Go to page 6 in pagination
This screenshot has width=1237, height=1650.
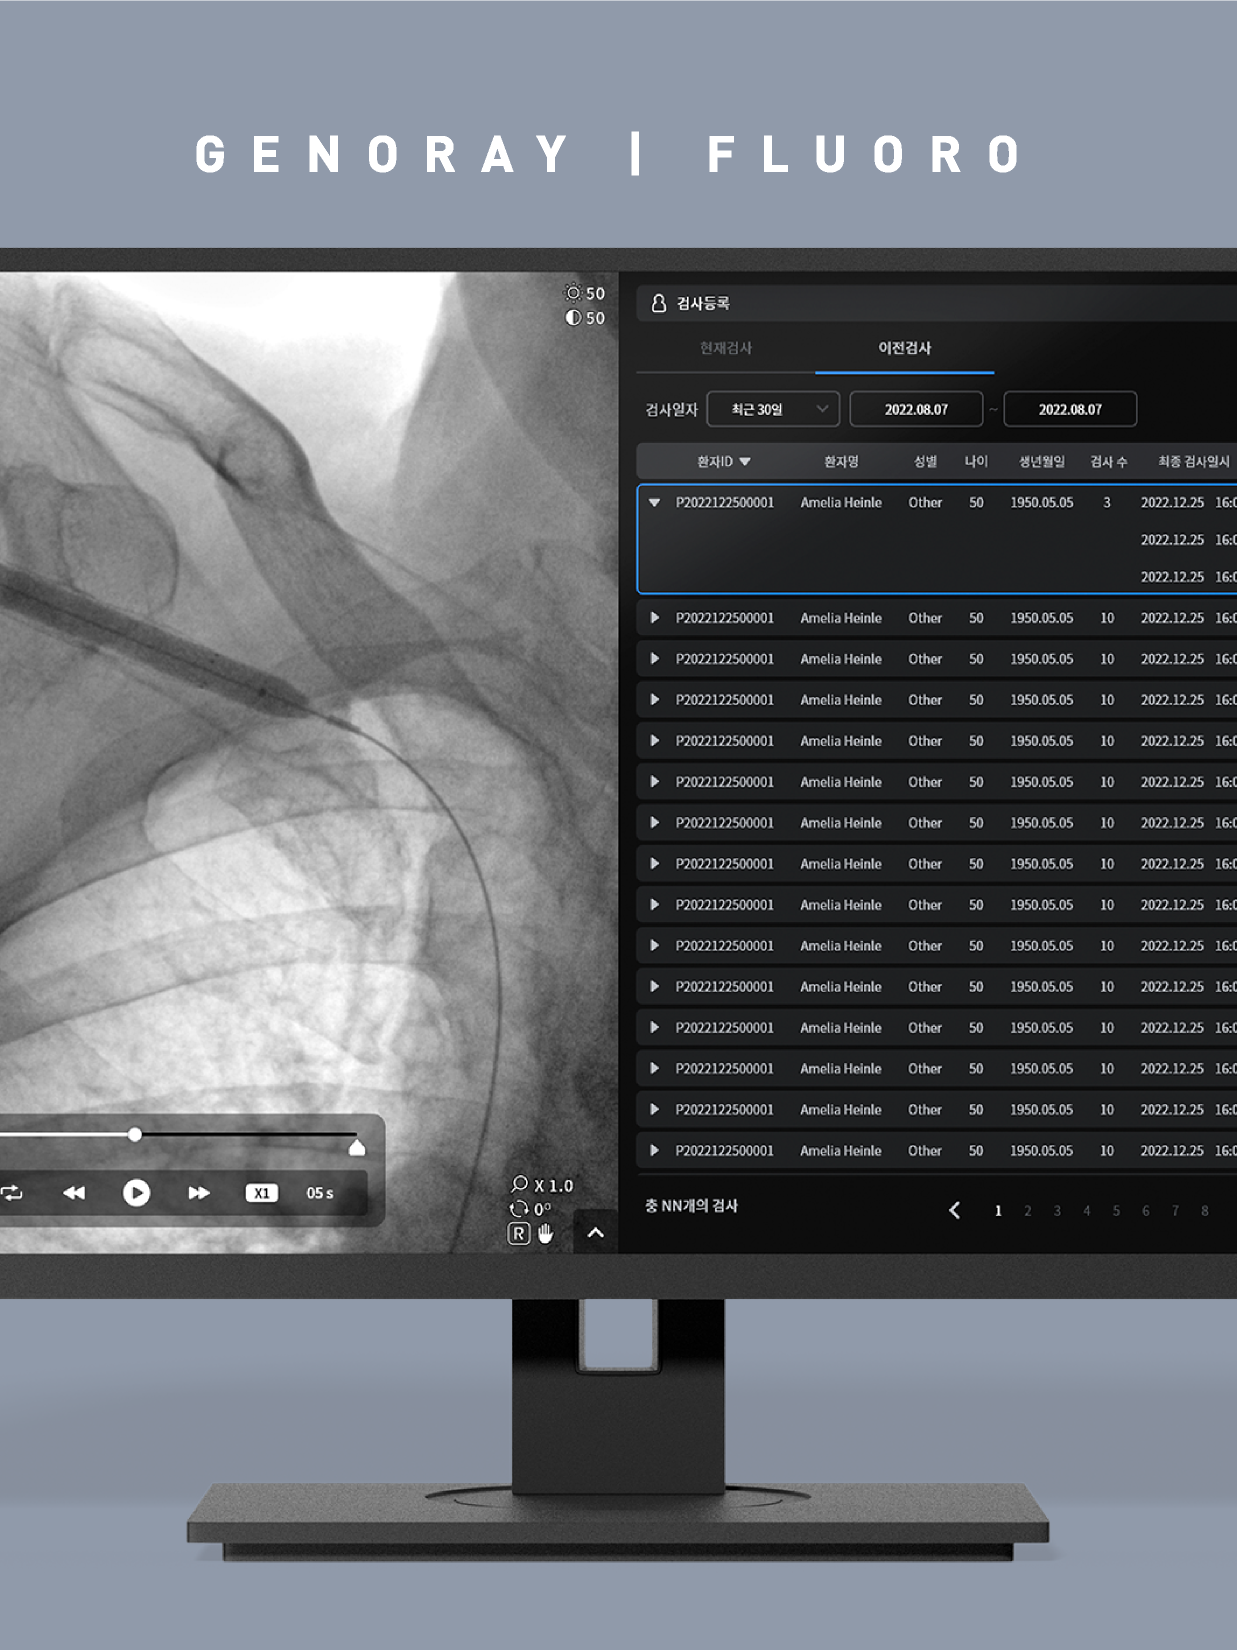1146,1211
